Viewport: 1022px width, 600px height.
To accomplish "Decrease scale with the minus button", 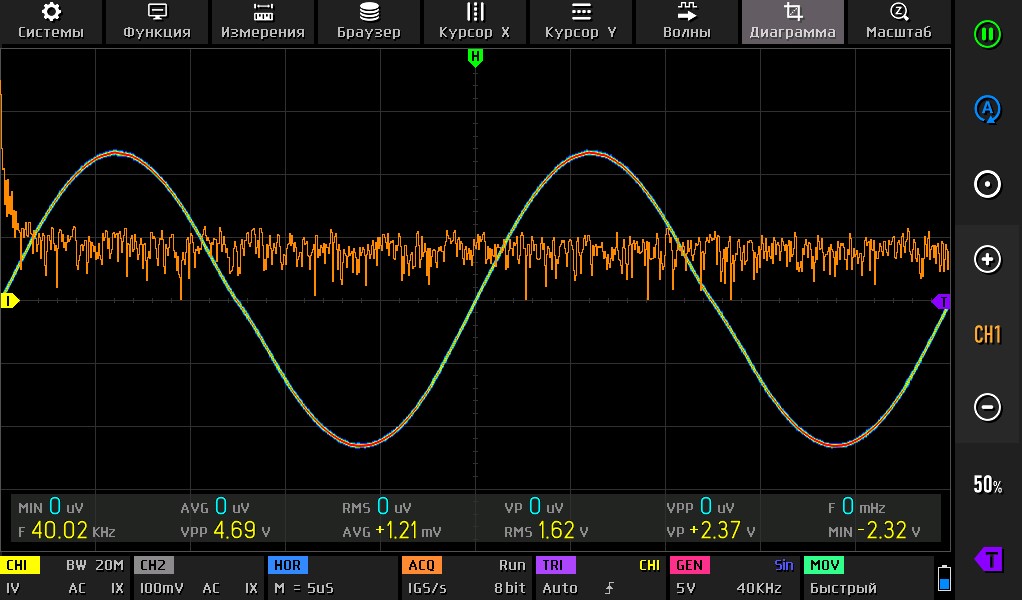I will click(x=987, y=407).
